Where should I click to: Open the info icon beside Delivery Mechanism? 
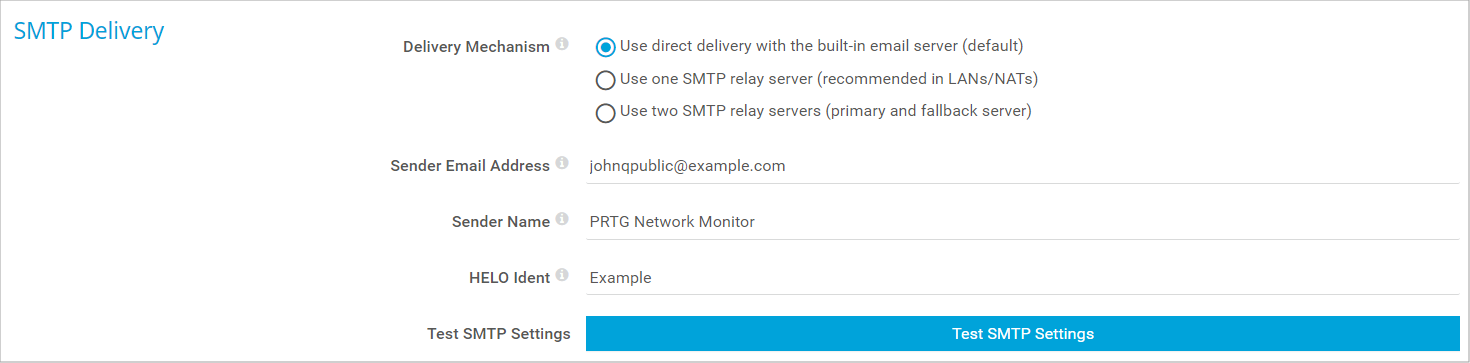(562, 44)
